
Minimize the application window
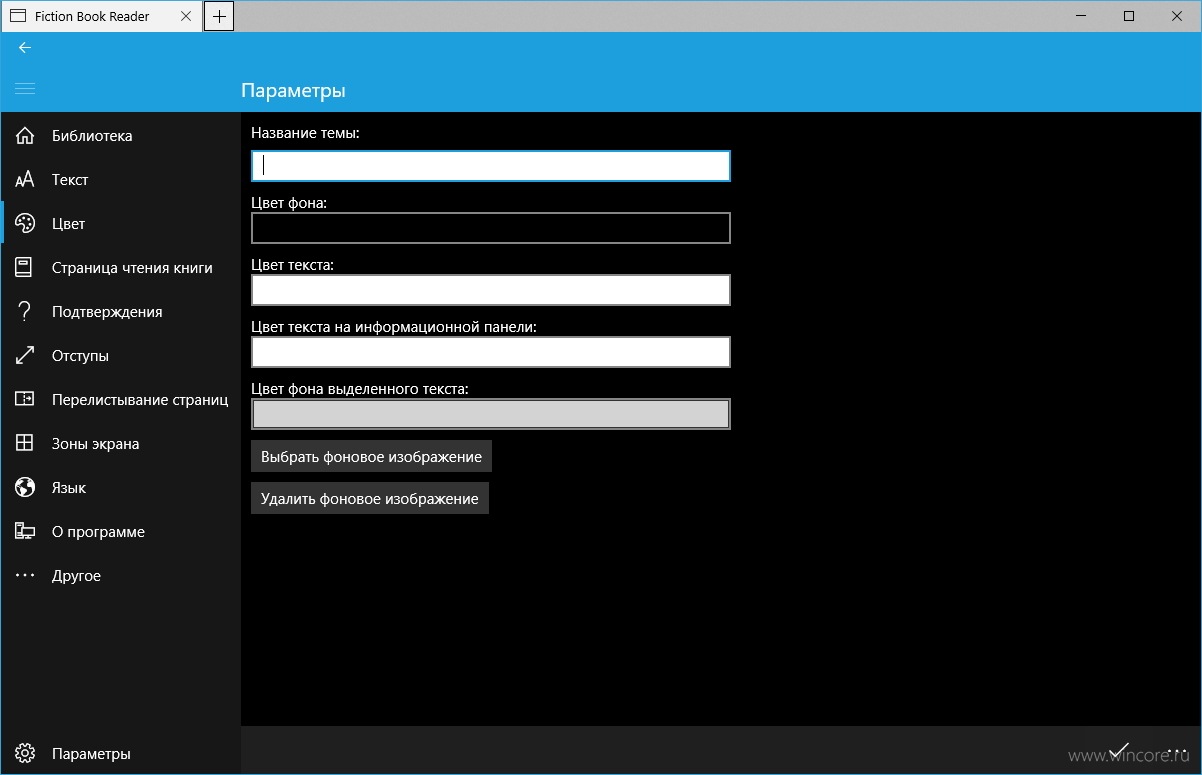tap(1083, 16)
